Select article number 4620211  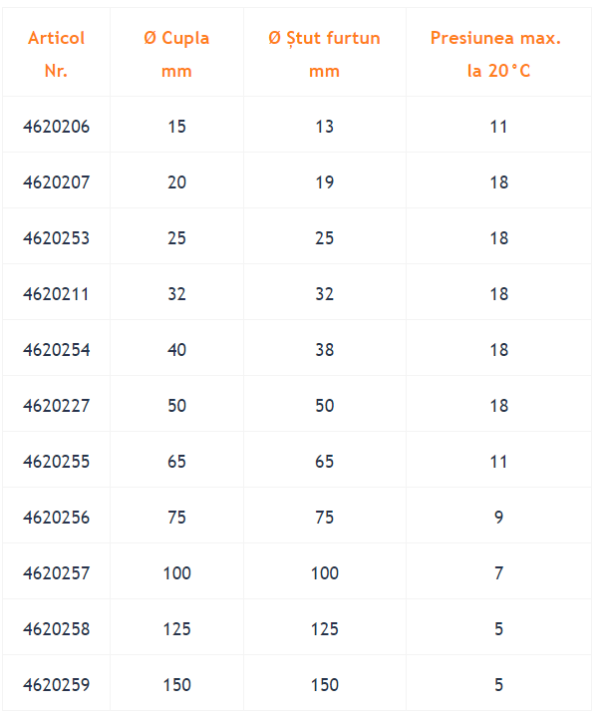click(x=56, y=294)
